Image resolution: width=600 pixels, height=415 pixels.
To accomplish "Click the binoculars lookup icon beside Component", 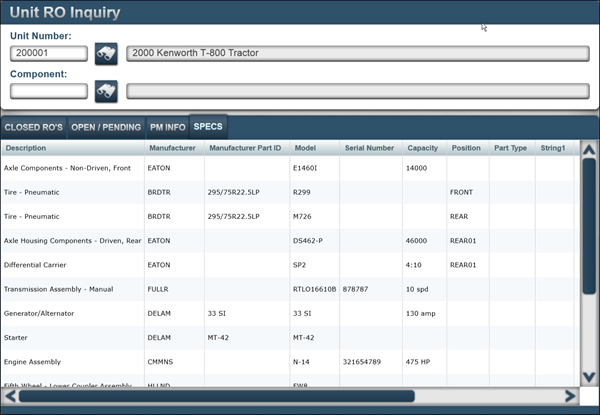I will [x=106, y=92].
